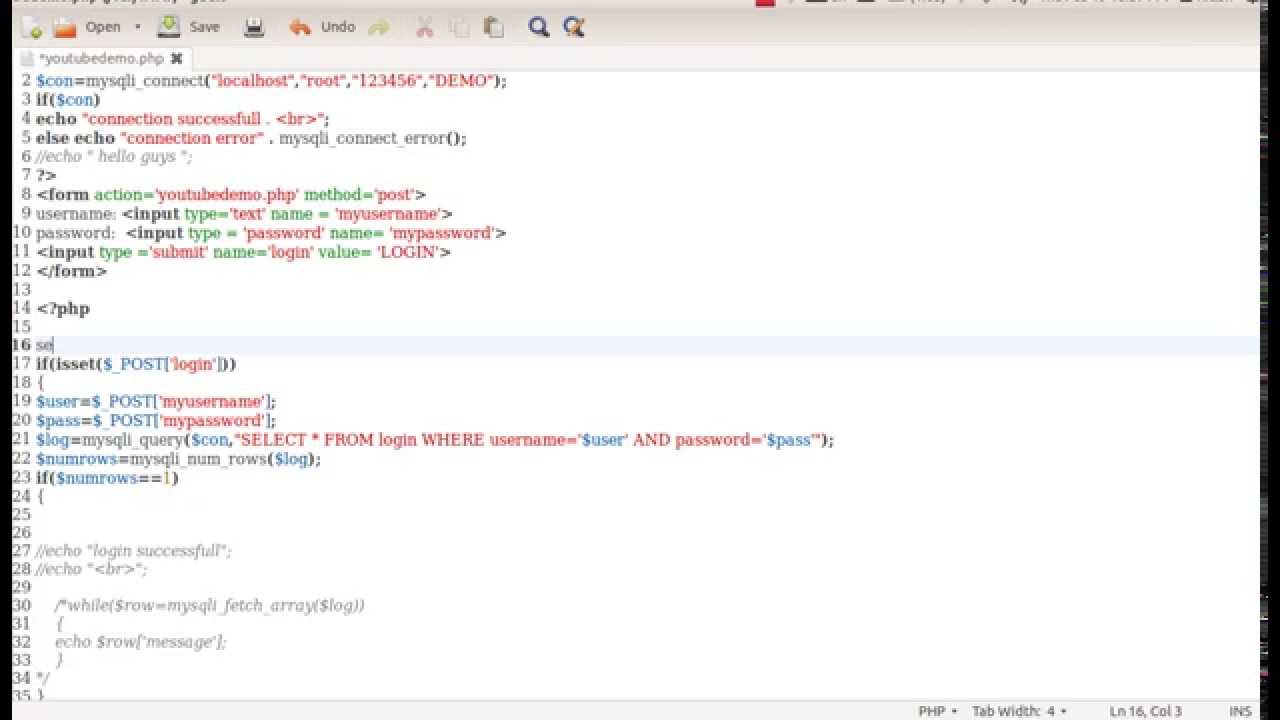
Task: Click the if(isset($_POST['login'])) line
Action: click(136, 365)
